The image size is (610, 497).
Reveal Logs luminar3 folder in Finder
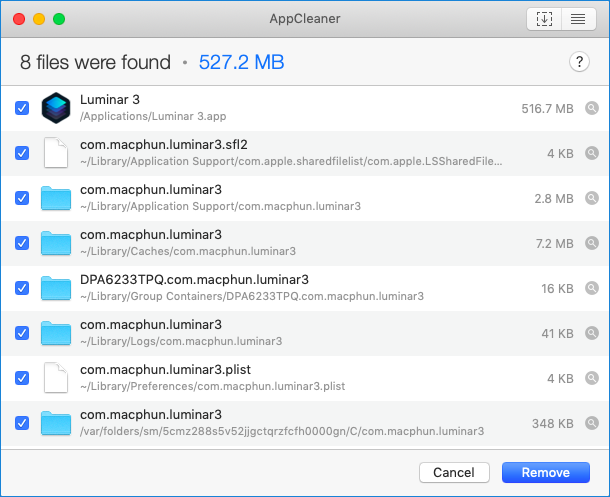[x=592, y=333]
